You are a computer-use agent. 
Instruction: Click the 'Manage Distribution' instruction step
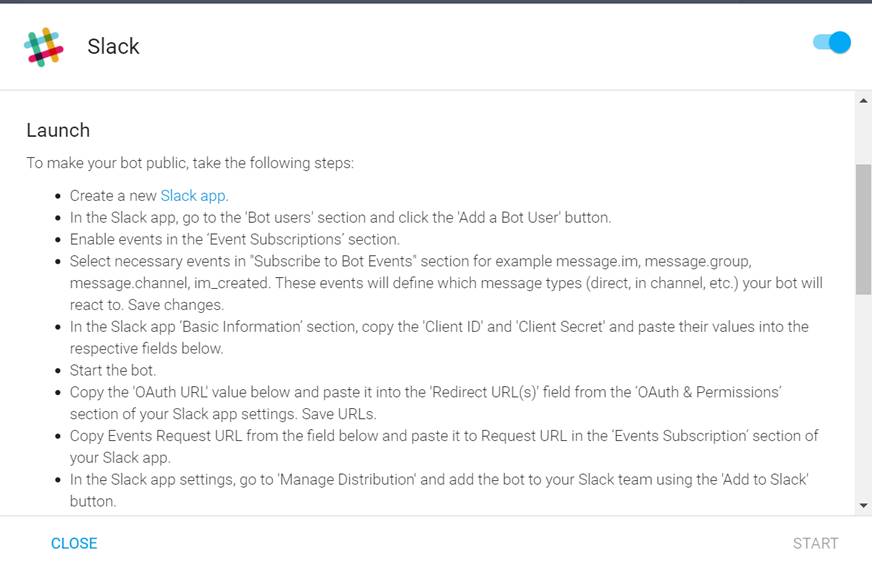click(439, 491)
